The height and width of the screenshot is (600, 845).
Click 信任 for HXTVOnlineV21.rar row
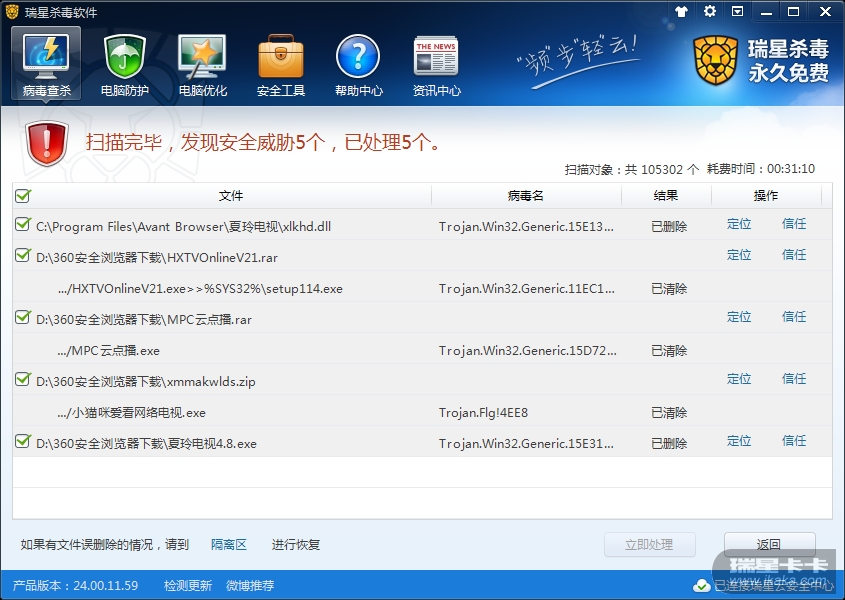coord(794,254)
